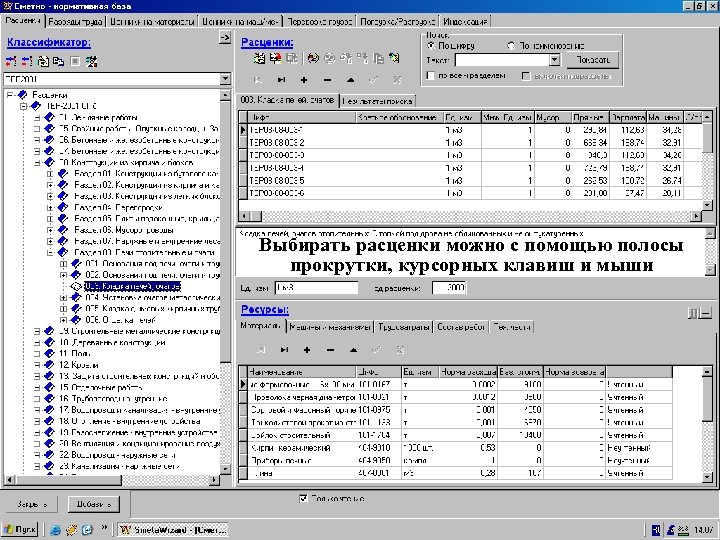Open the Трудозатраты resources tab
Viewport: 720px width, 540px height.
pos(404,327)
